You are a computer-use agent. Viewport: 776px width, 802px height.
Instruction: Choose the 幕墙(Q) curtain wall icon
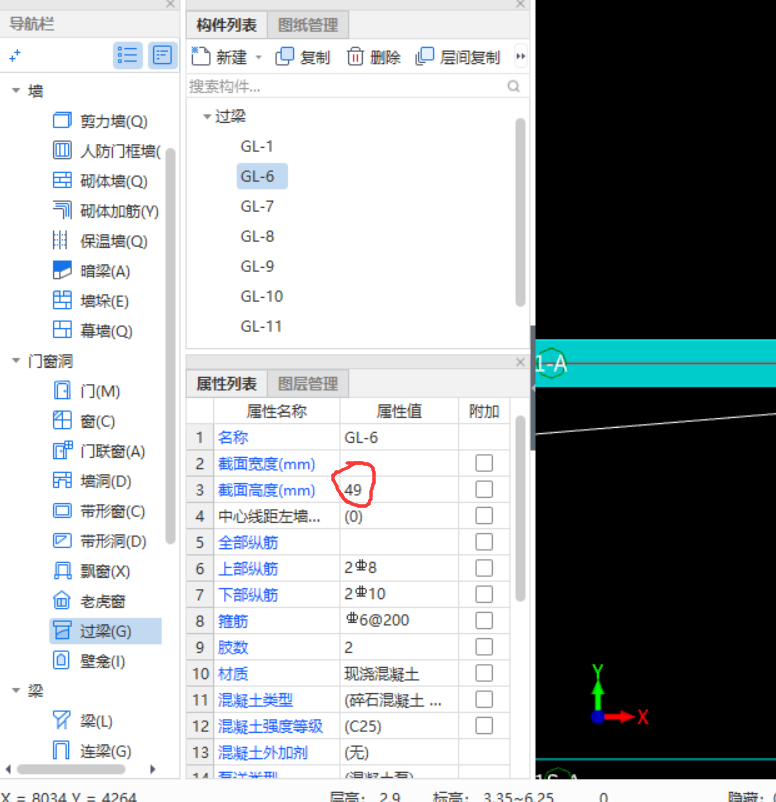pyautogui.click(x=62, y=330)
